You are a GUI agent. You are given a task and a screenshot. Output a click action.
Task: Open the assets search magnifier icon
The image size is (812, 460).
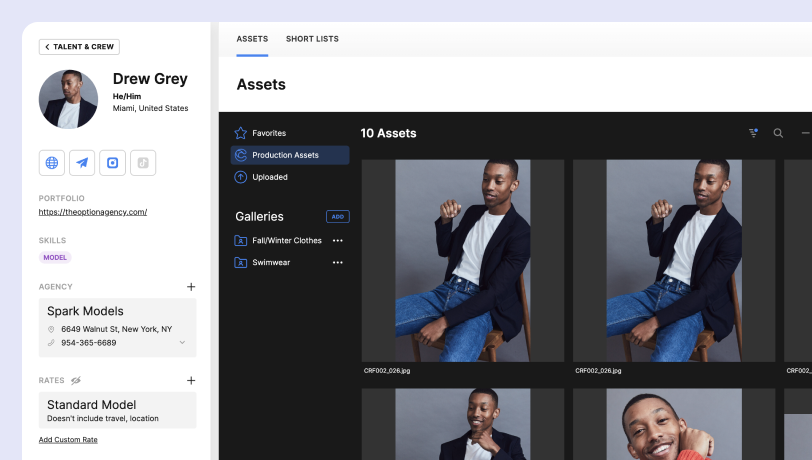[778, 133]
